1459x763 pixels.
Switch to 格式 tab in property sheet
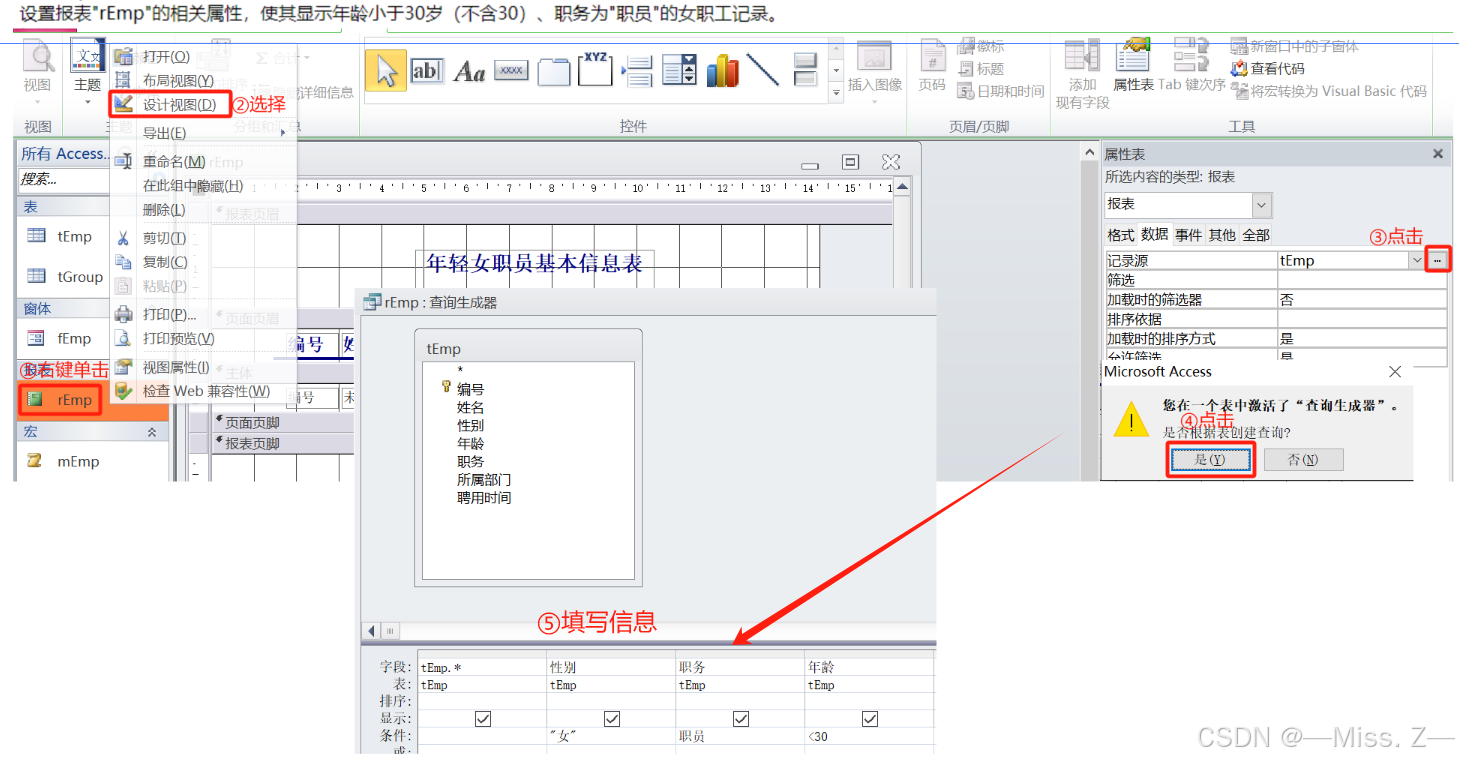click(1120, 235)
